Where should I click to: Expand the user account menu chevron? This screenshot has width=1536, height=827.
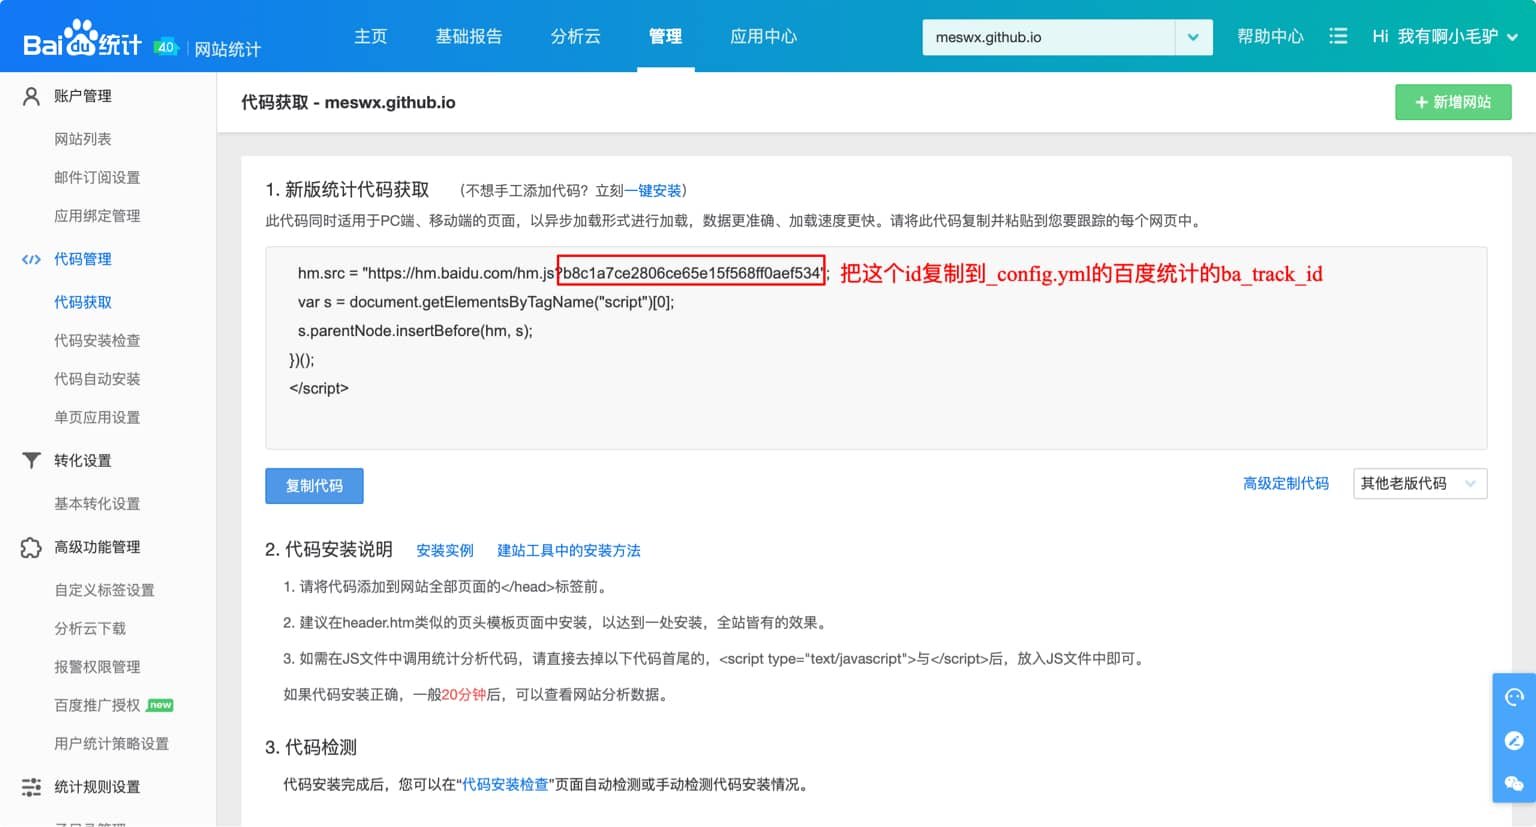tap(1512, 37)
